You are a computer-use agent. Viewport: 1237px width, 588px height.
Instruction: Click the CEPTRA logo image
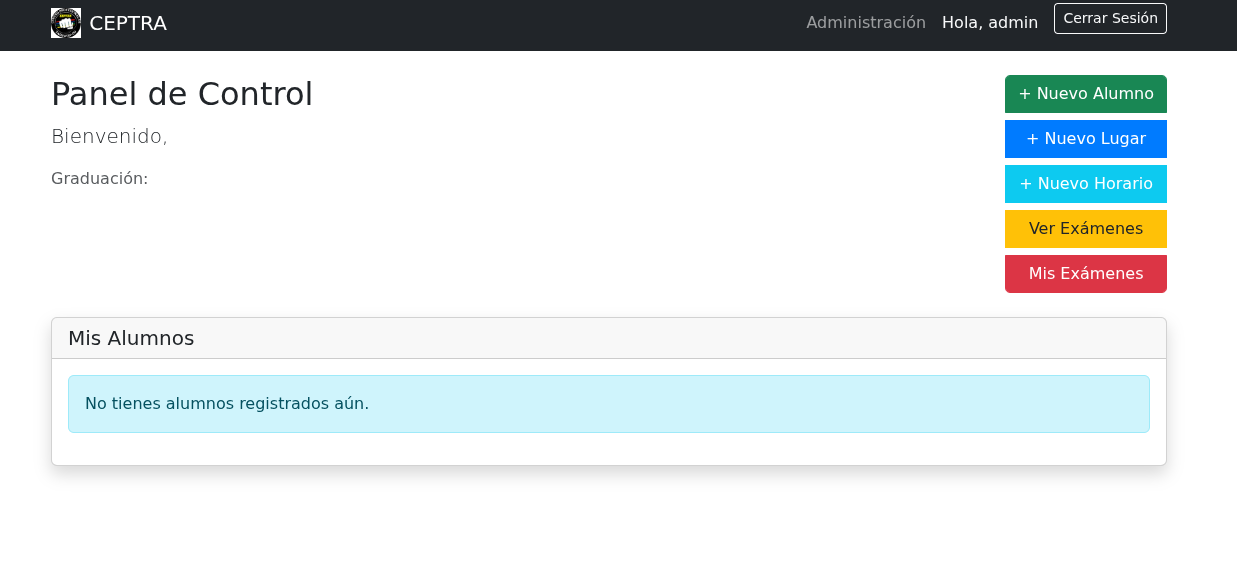66,23
